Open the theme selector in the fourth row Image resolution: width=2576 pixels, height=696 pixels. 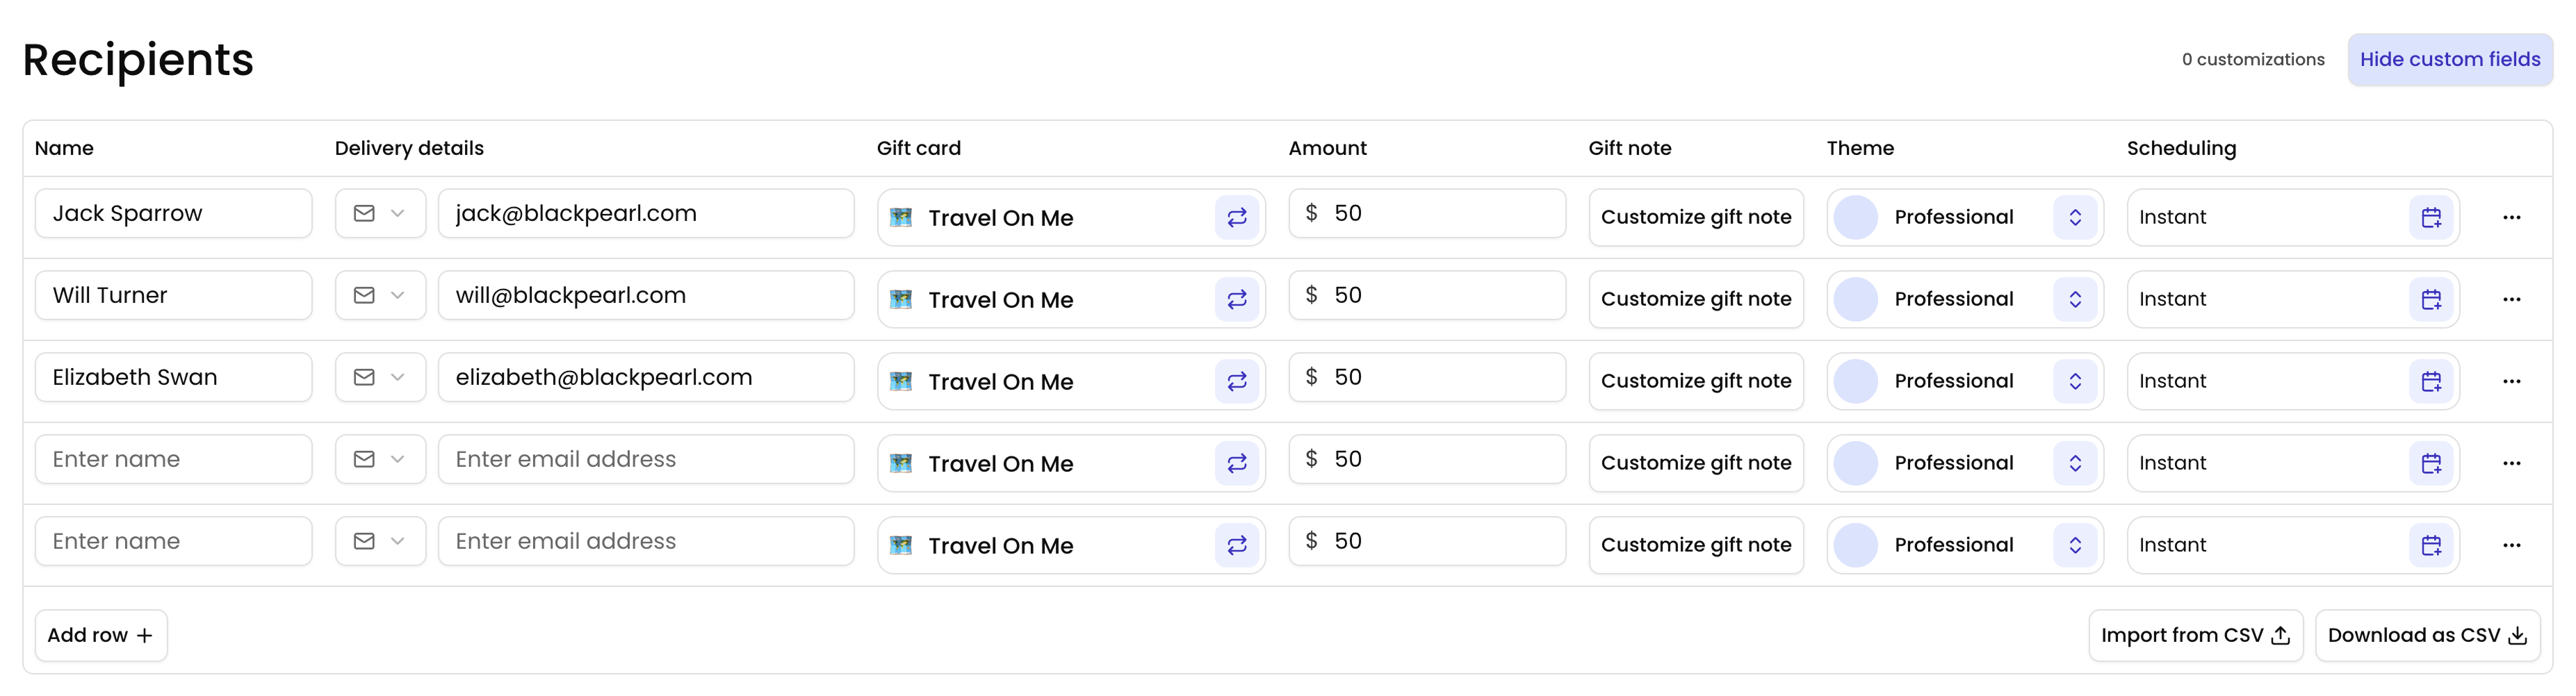[x=2075, y=463]
